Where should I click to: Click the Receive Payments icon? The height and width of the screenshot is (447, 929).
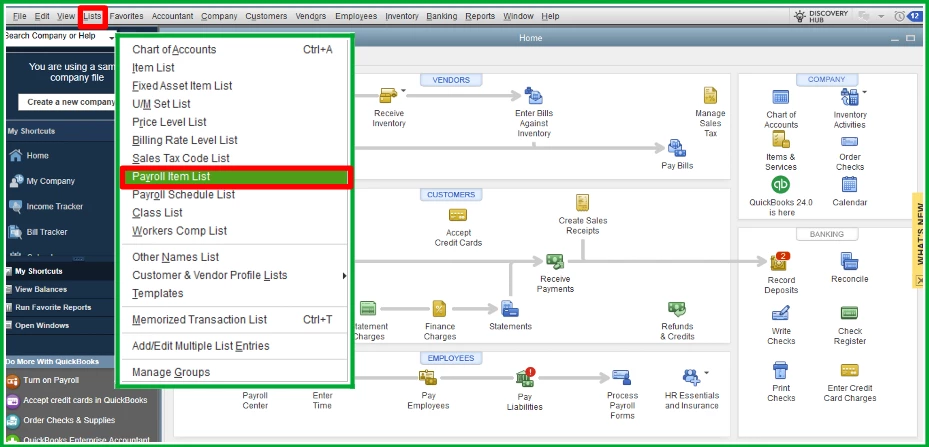pos(555,261)
